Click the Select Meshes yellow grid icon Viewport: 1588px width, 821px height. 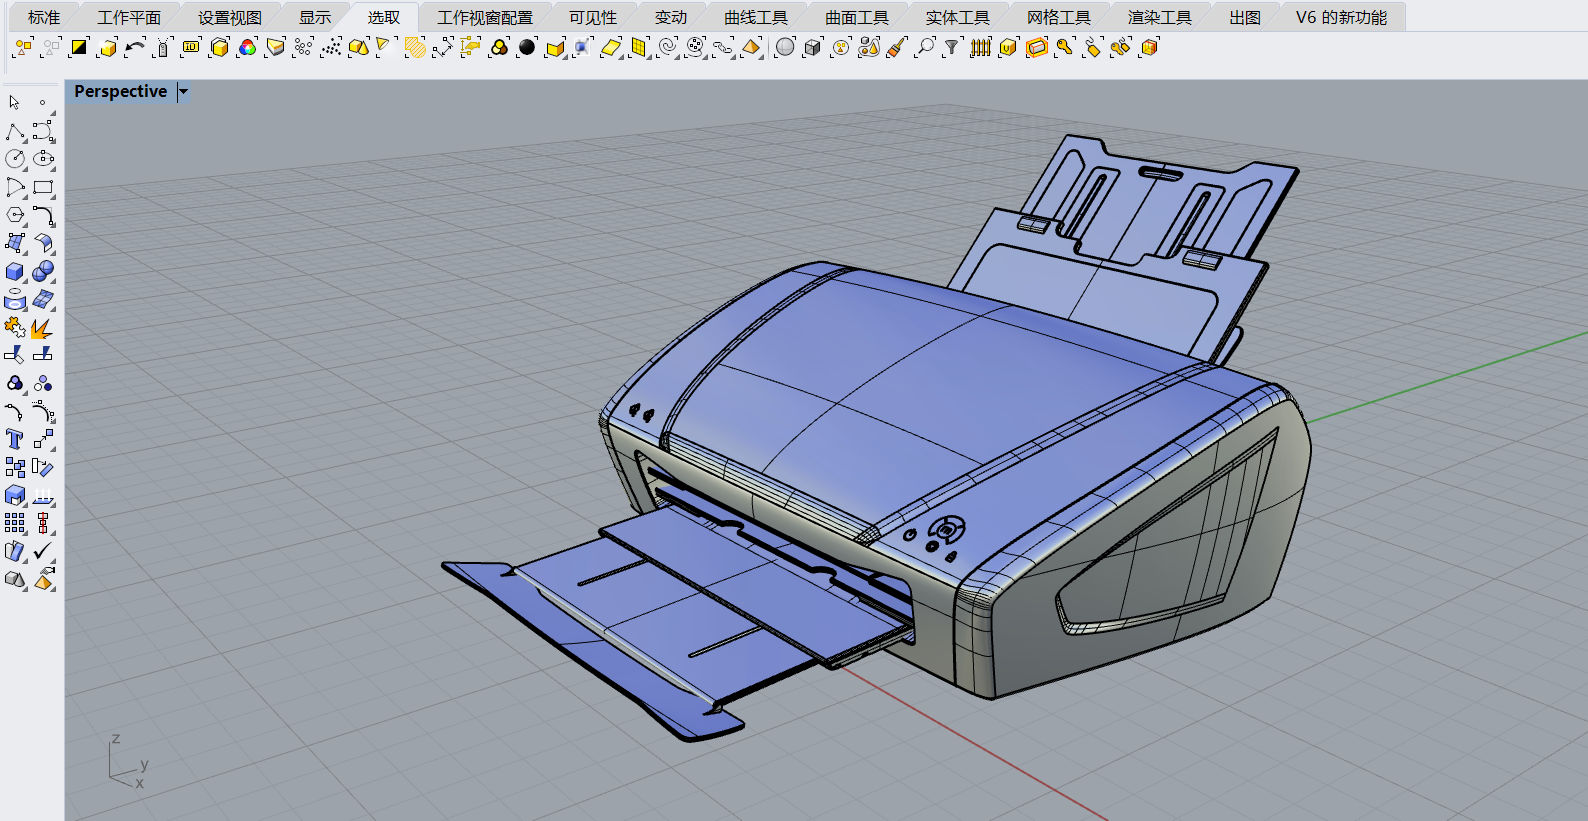point(639,47)
